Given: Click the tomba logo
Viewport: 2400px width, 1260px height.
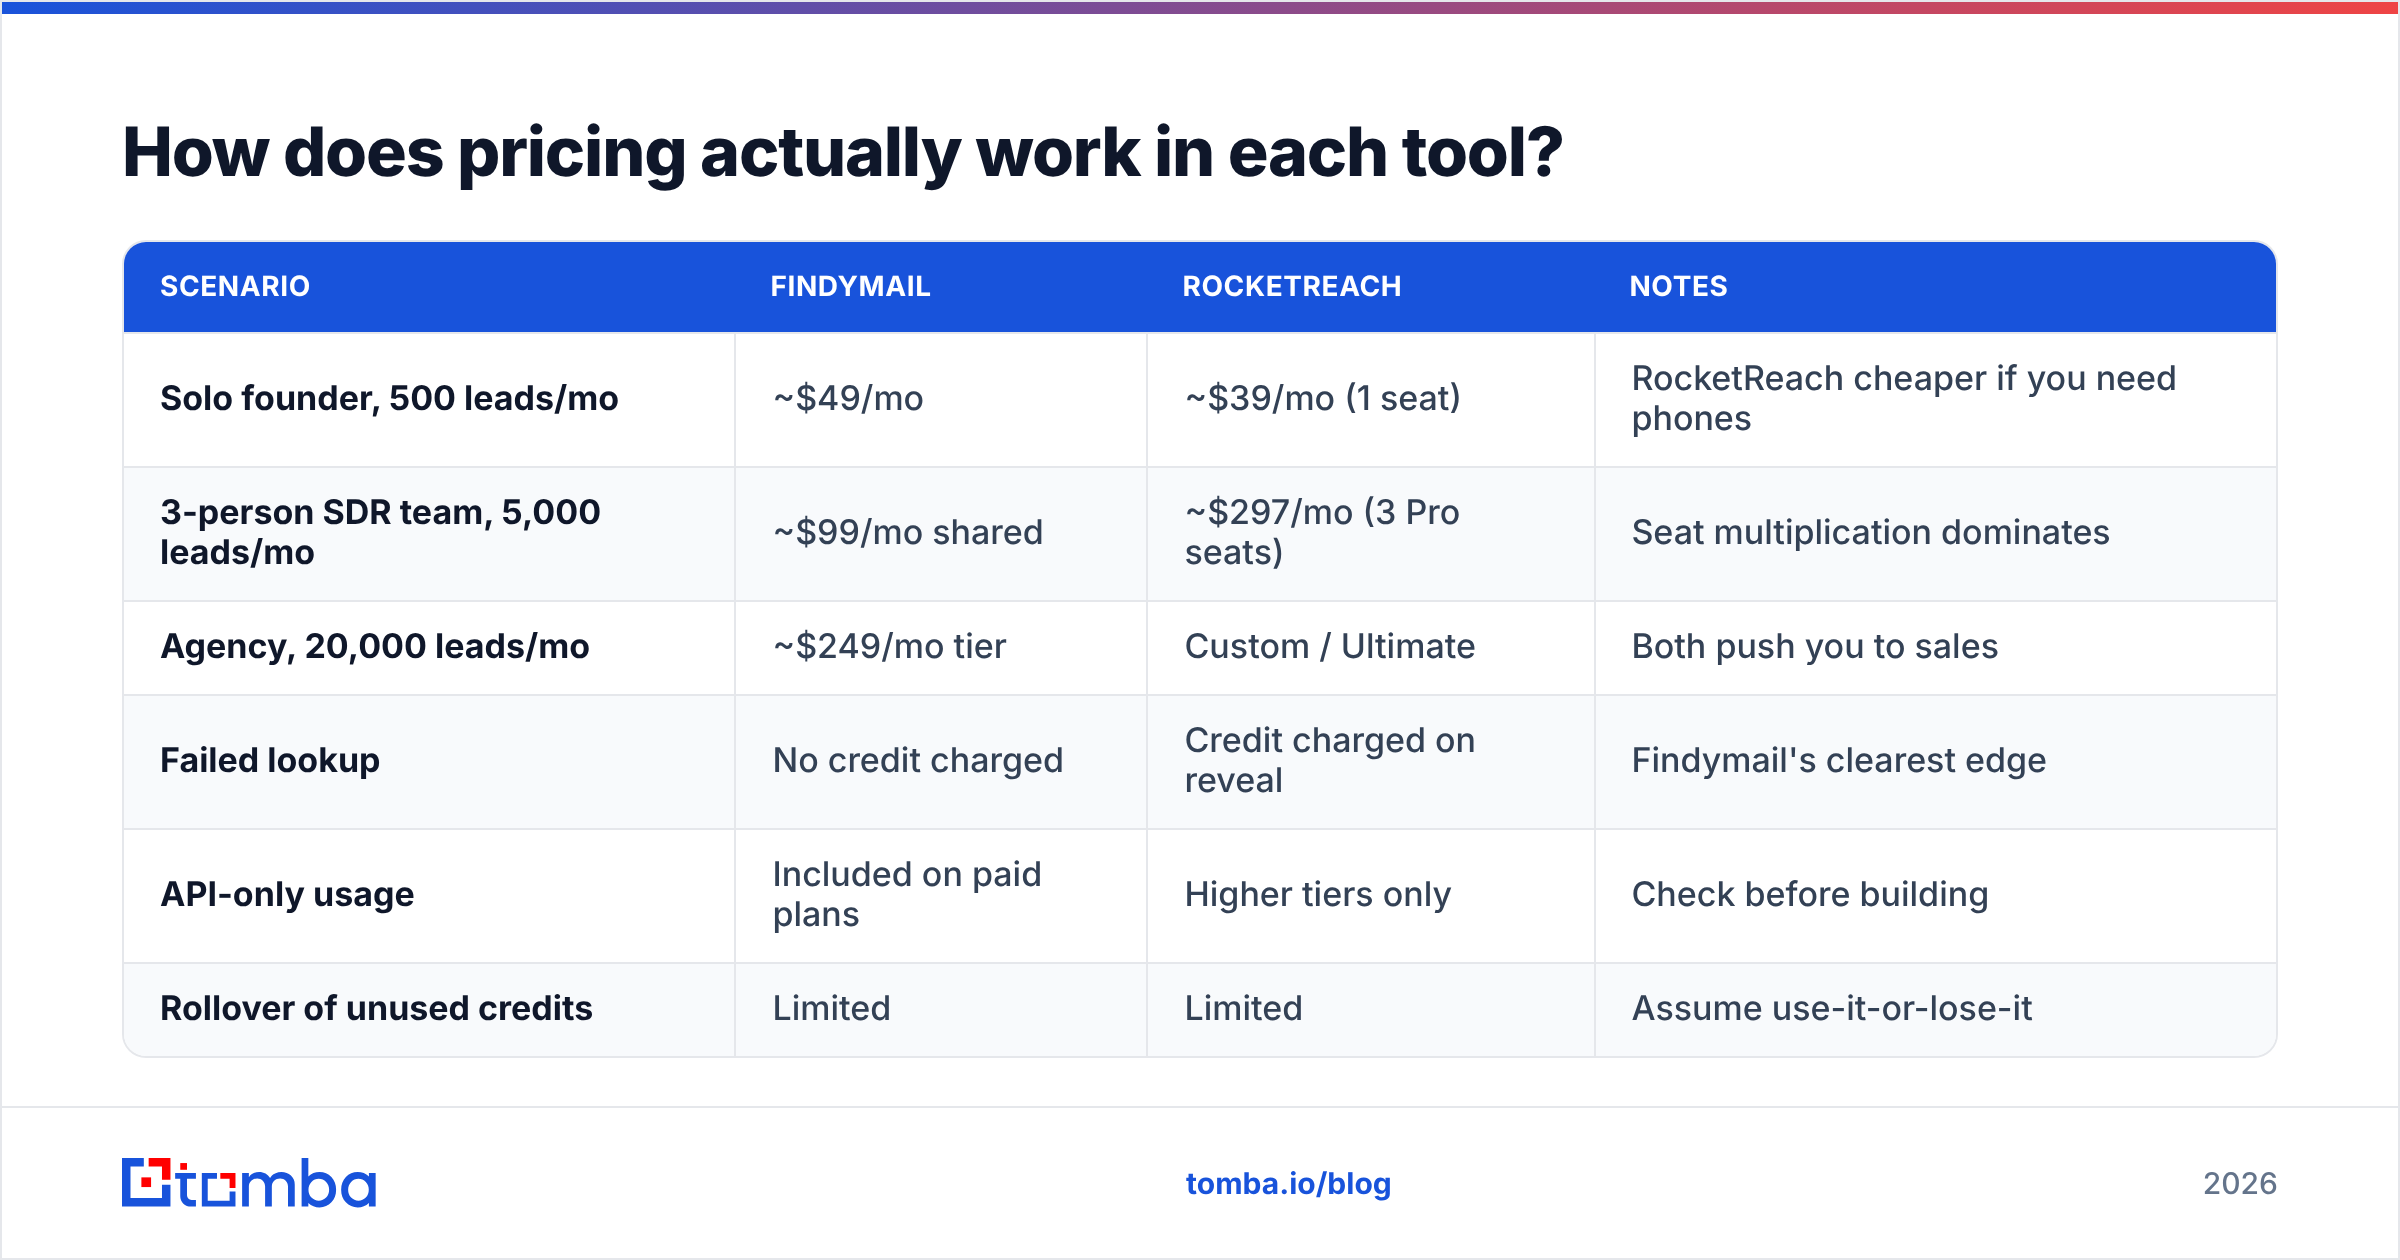Looking at the screenshot, I should point(249,1183).
